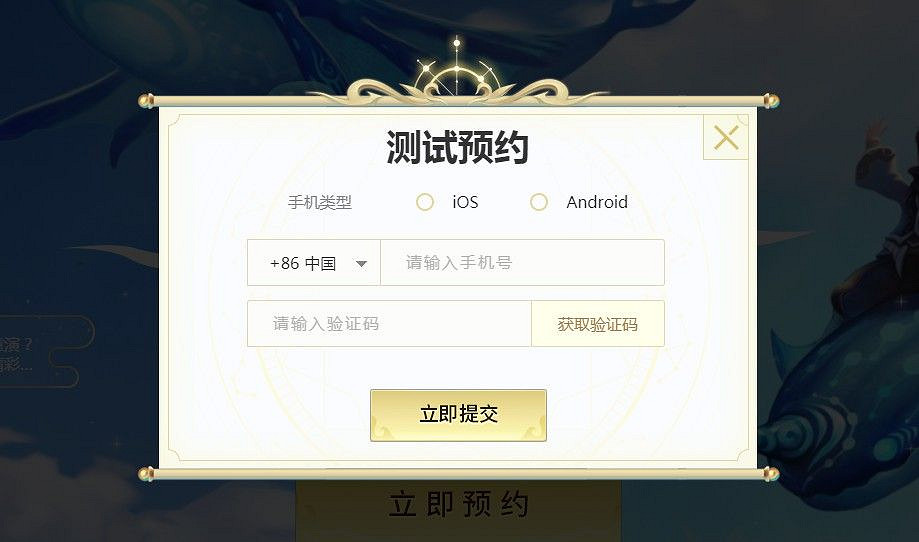This screenshot has width=919, height=542.
Task: Click the 测试预约 dialog title
Action: 457,146
